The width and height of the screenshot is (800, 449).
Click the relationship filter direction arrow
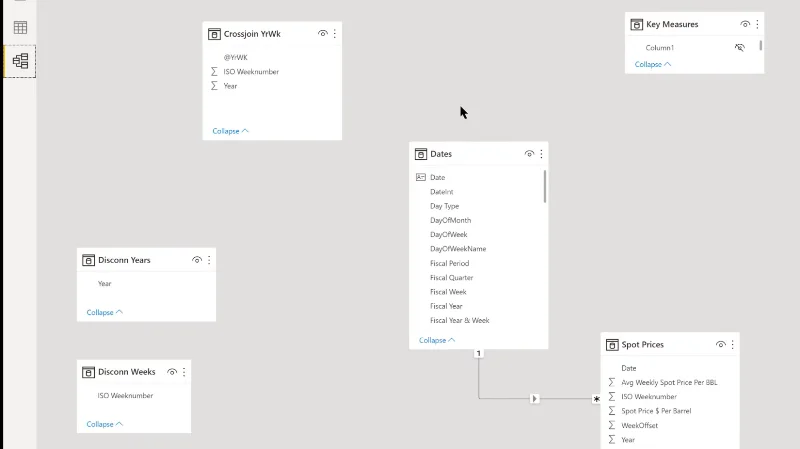coord(534,398)
